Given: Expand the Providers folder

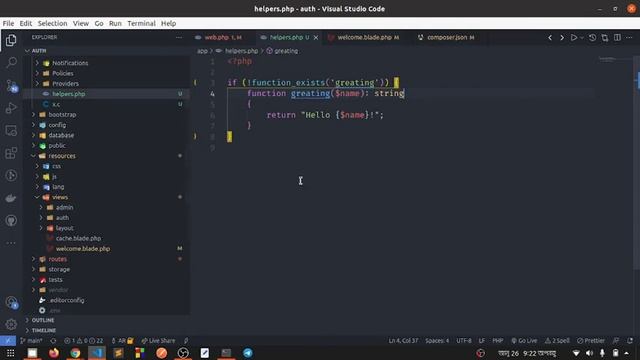Looking at the screenshot, I should click(x=65, y=84).
